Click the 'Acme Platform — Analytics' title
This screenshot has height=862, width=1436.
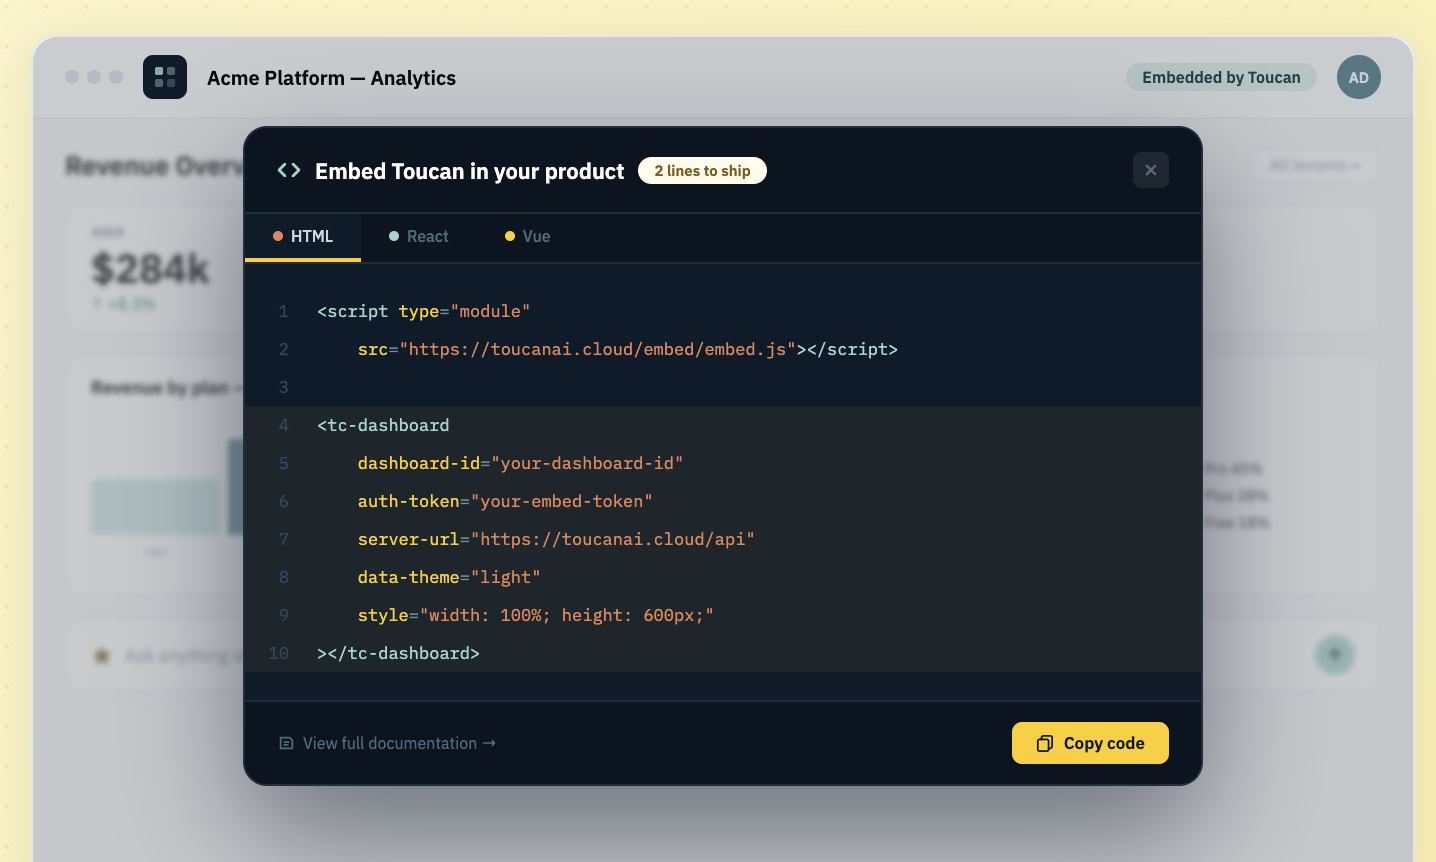click(x=331, y=78)
